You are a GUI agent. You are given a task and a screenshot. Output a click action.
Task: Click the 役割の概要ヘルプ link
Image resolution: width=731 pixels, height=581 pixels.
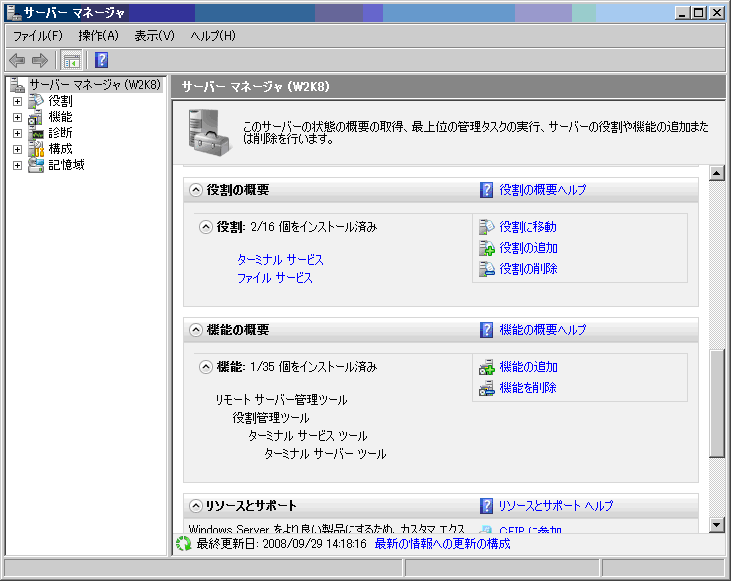[543, 190]
